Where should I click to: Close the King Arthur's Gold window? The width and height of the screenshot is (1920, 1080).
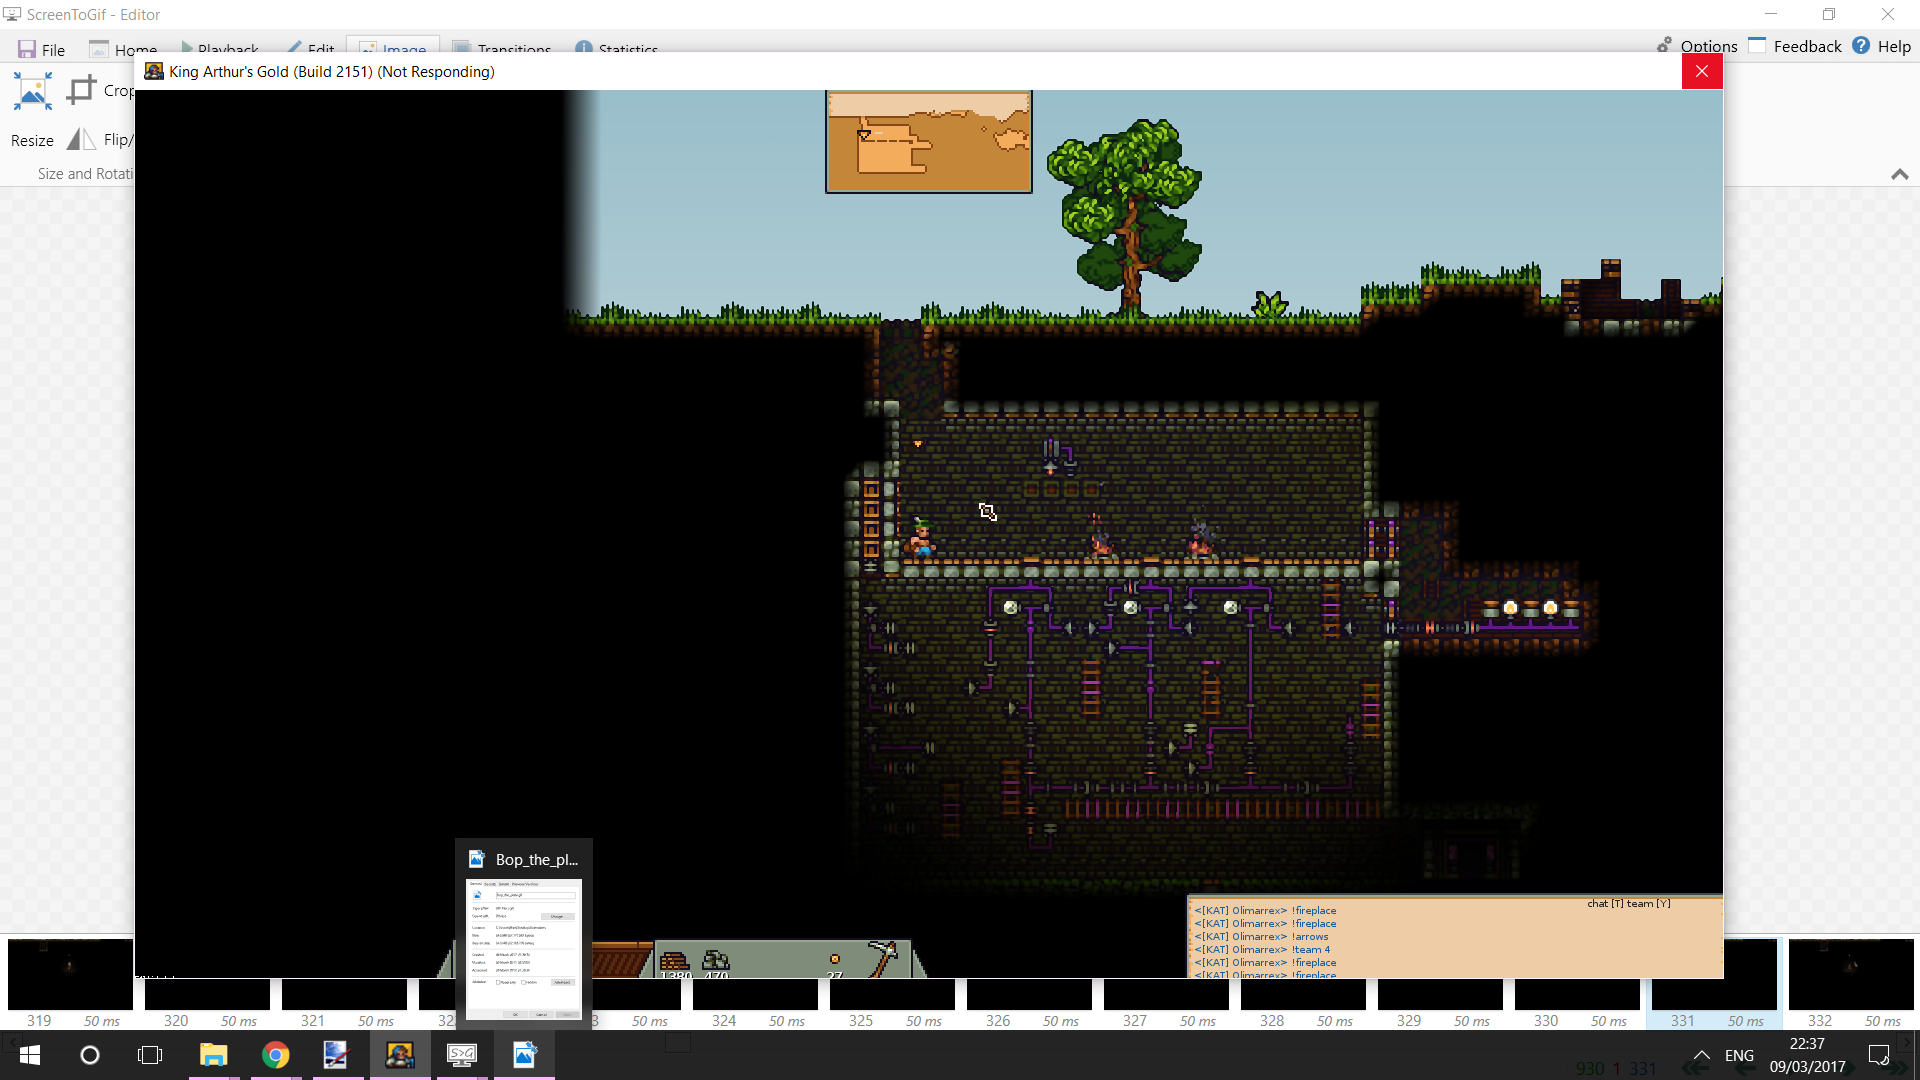1701,71
